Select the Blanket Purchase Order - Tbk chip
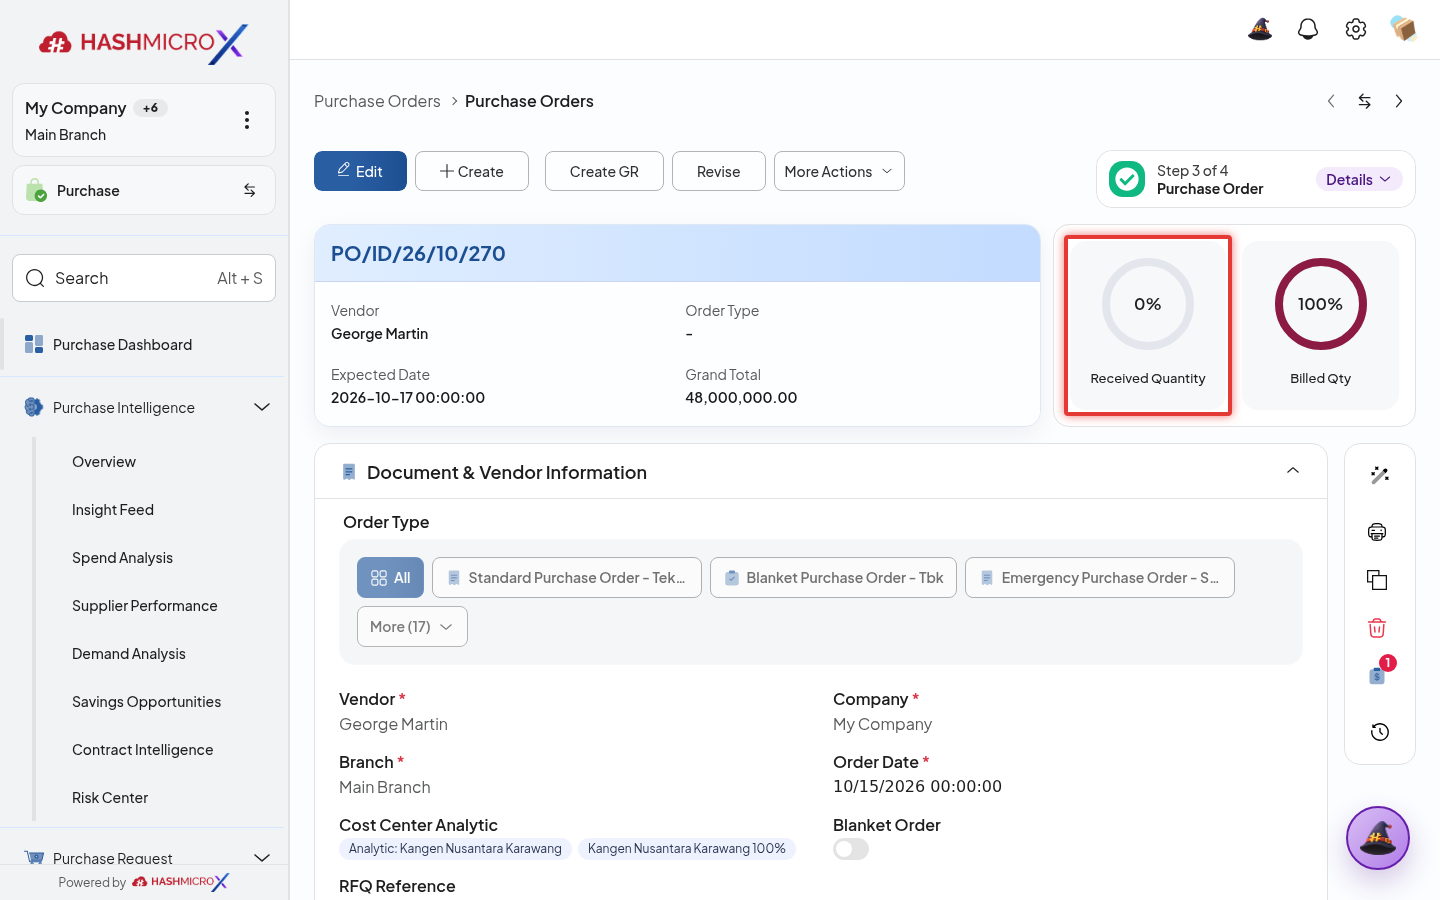This screenshot has width=1440, height=900. (833, 578)
